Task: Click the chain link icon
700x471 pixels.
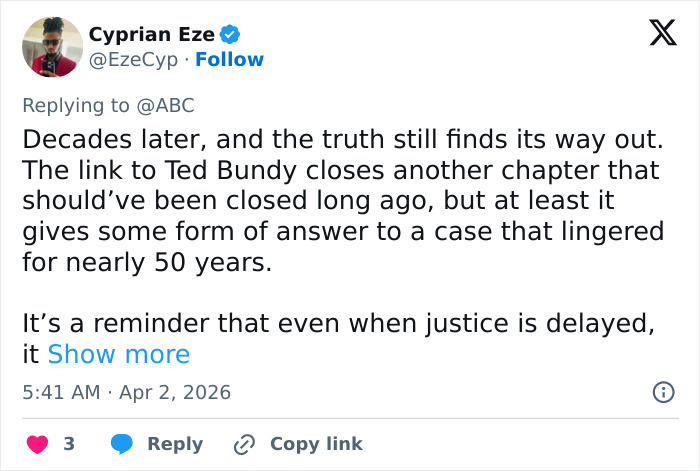Action: (x=244, y=444)
